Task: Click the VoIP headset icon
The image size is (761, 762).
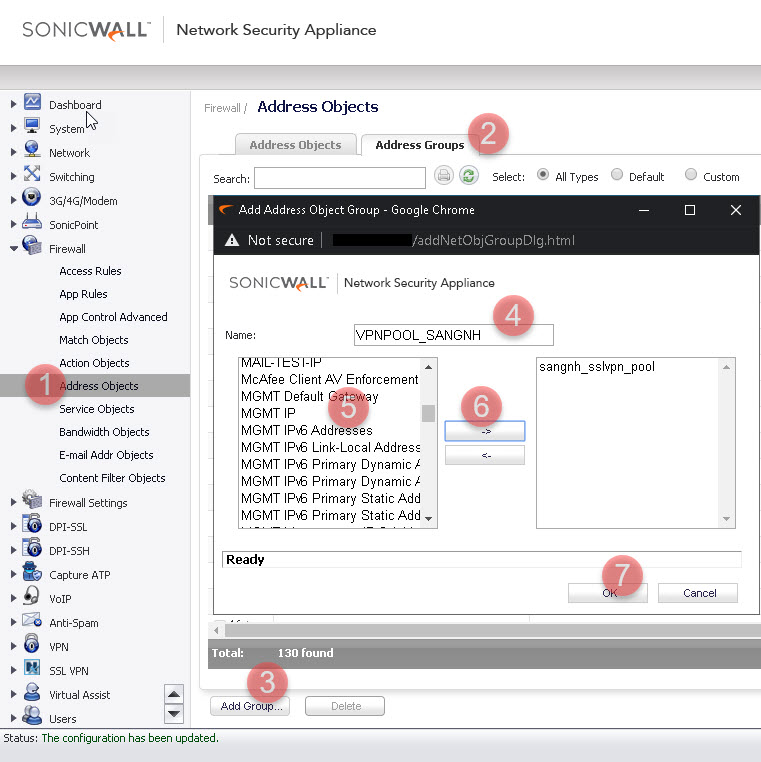Action: [x=32, y=596]
